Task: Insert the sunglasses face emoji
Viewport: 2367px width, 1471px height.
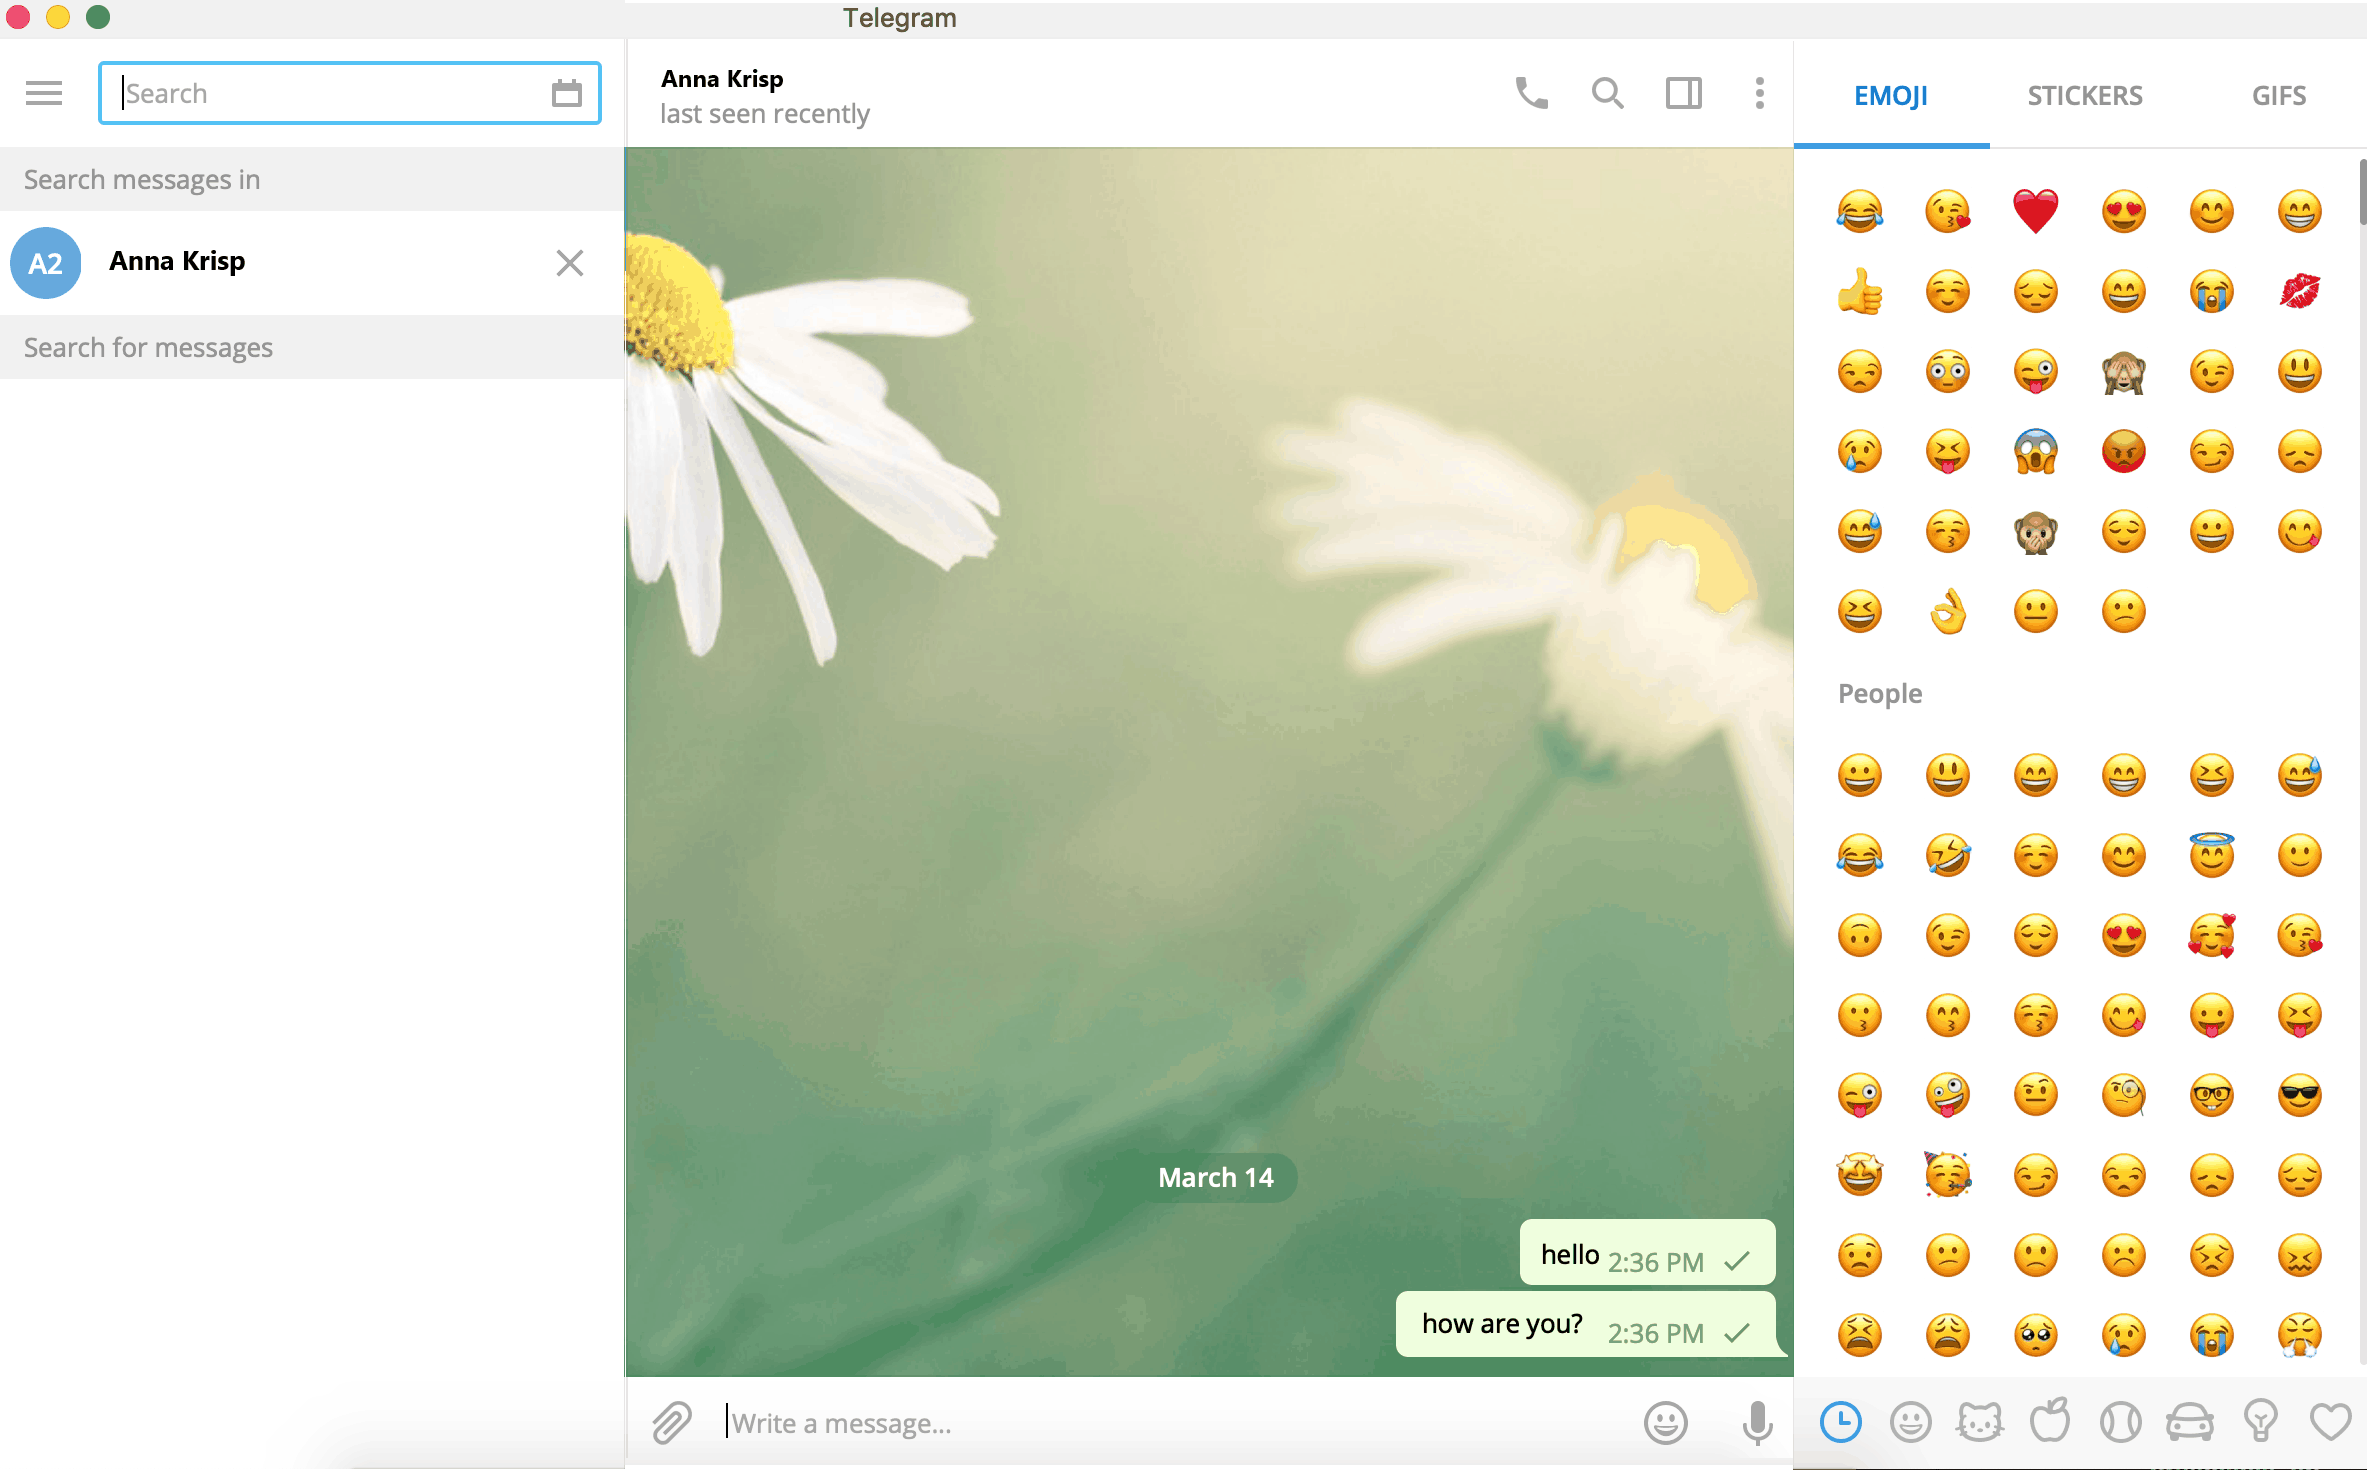Action: click(2299, 1095)
